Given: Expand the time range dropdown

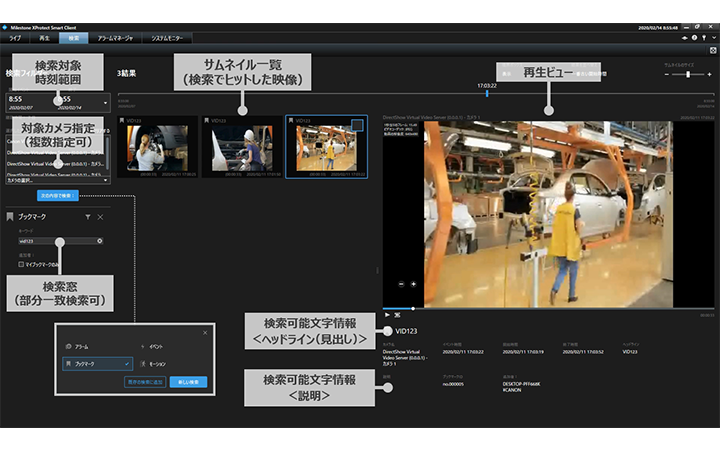Looking at the screenshot, I should tap(105, 103).
